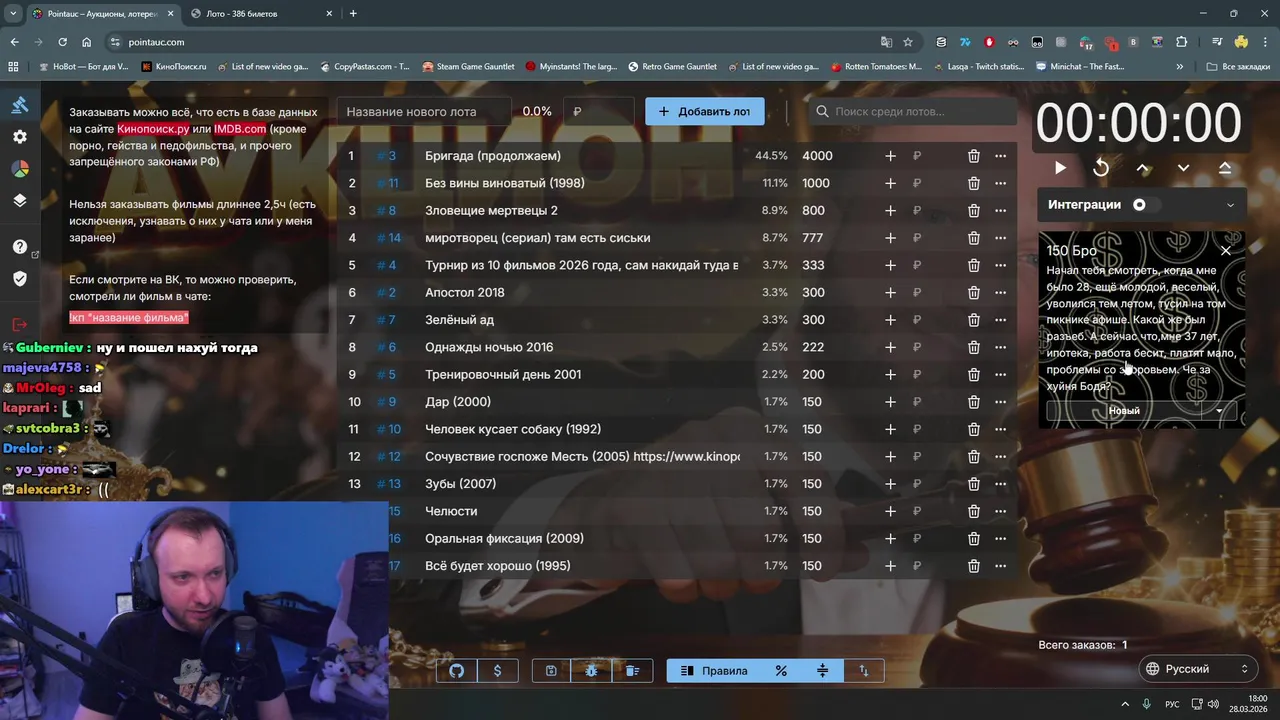Toggle the percent display button
This screenshot has width=1280, height=720.
point(782,671)
